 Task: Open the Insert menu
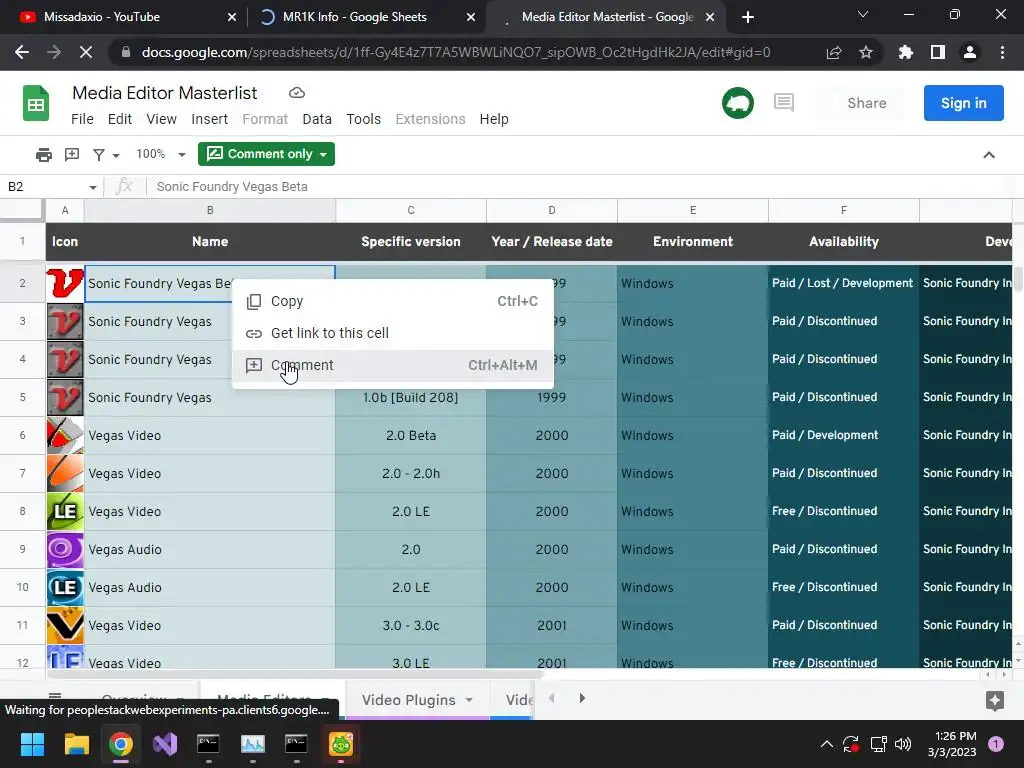[x=209, y=119]
